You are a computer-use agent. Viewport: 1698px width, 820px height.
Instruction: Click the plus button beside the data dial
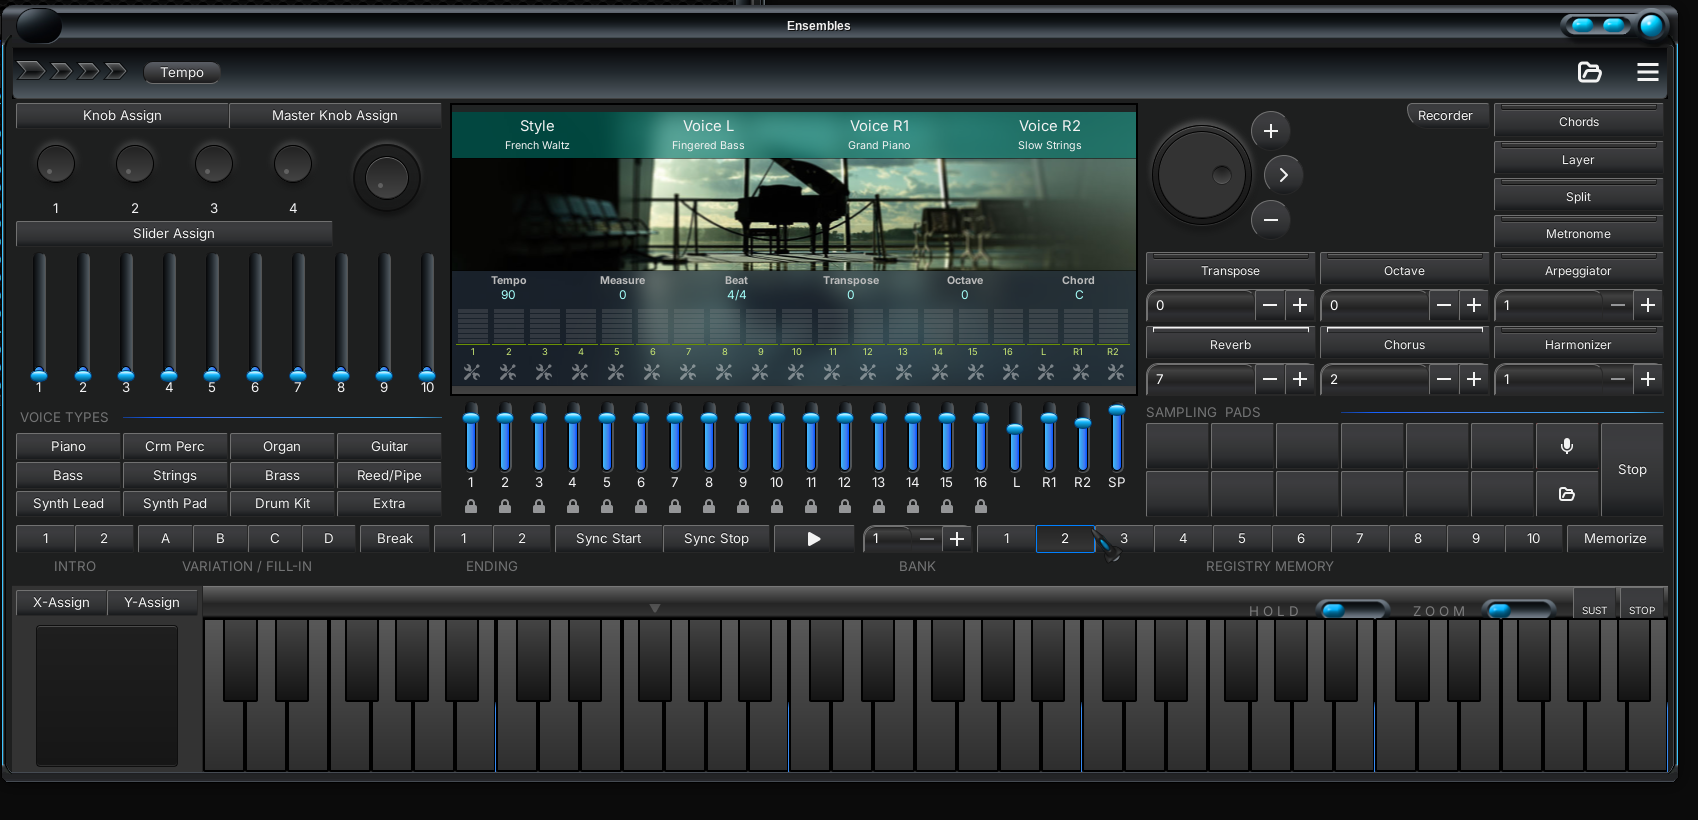[x=1270, y=131]
